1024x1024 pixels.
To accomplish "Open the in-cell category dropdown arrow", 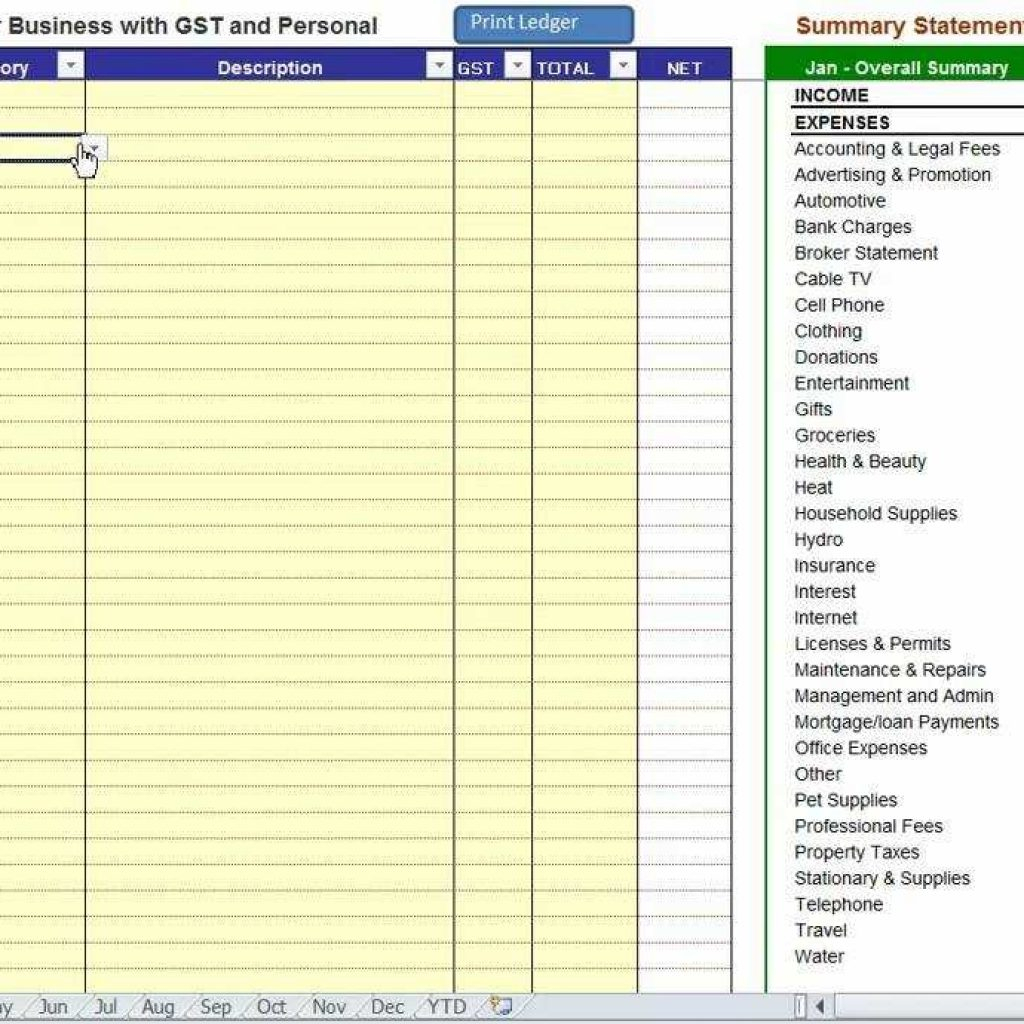I will [95, 148].
